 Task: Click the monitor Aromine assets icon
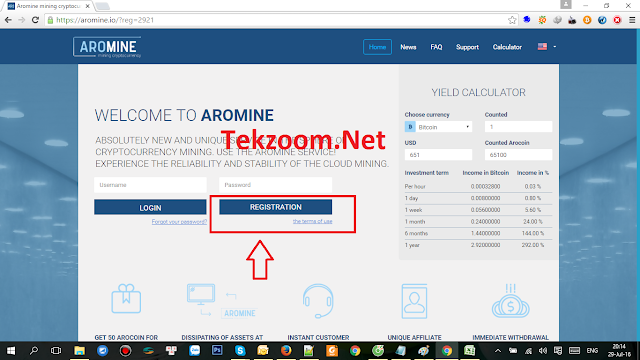pyautogui.click(x=222, y=301)
